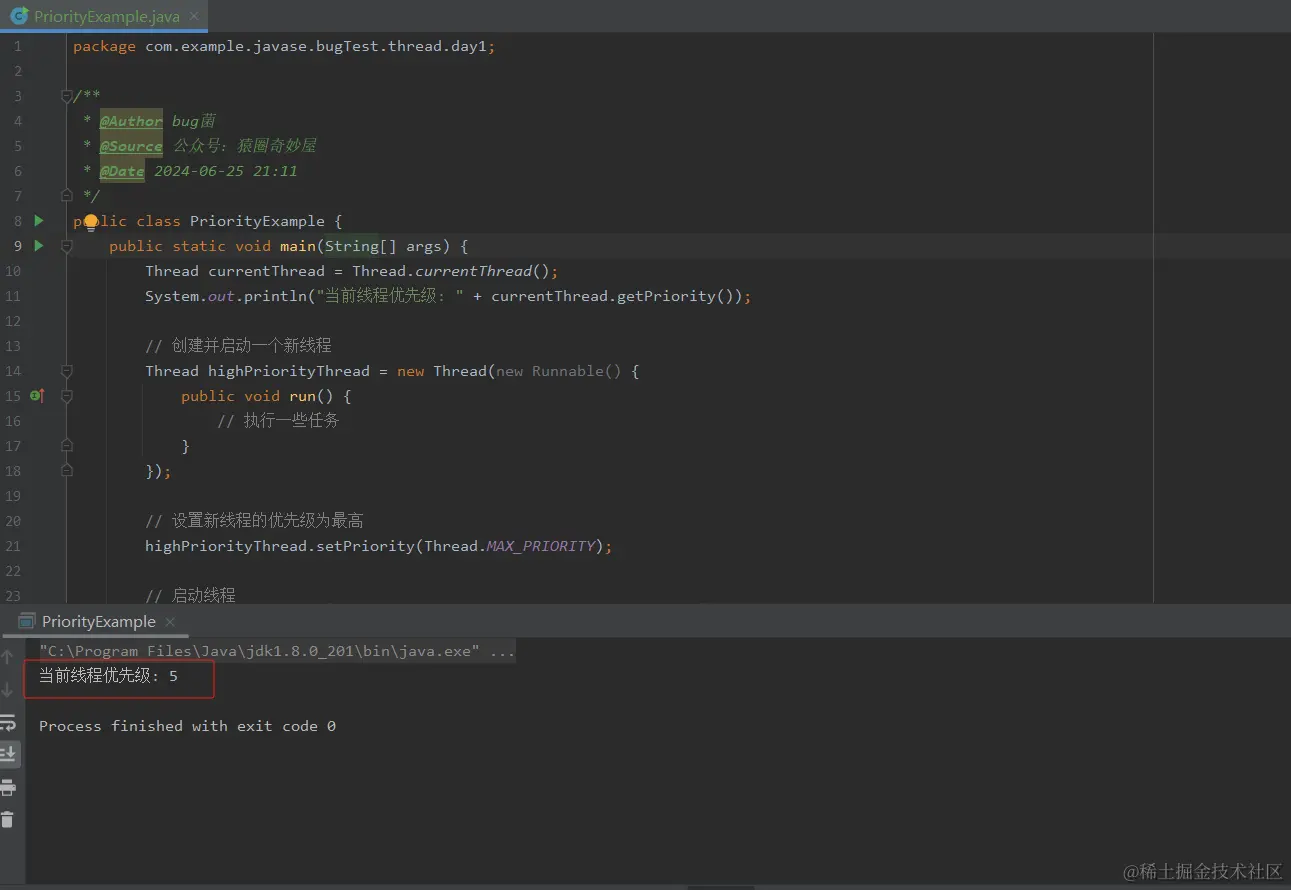Click the fold end marker at line 18
The width and height of the screenshot is (1291, 890).
click(67, 470)
